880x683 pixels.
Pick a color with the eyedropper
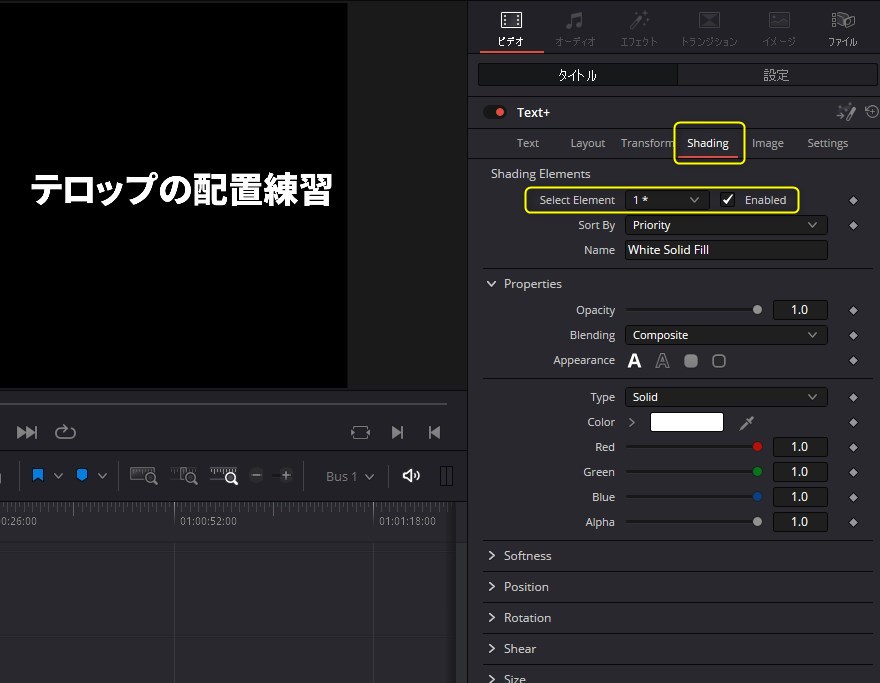pyautogui.click(x=746, y=423)
